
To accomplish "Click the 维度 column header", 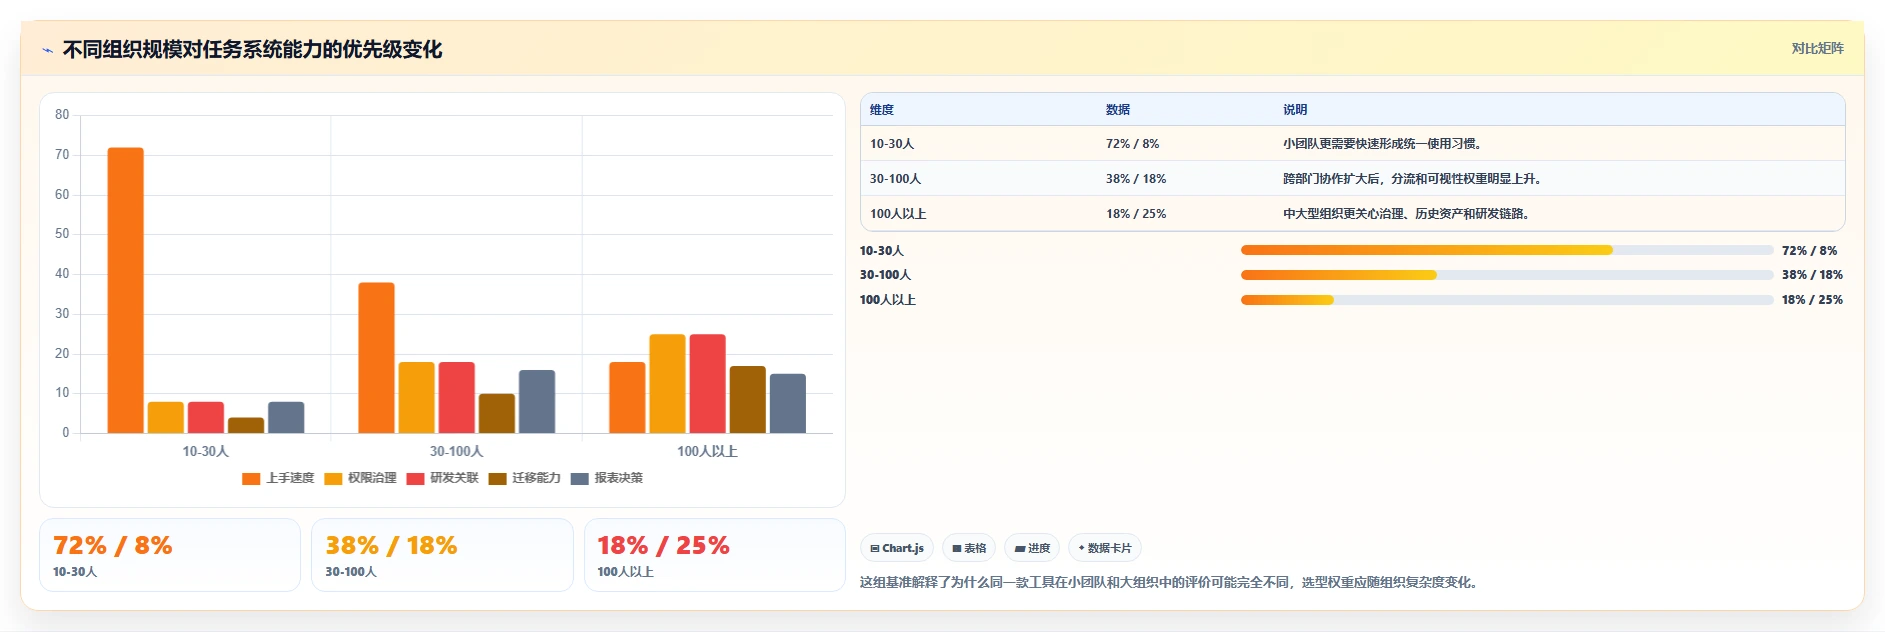I will coord(882,110).
